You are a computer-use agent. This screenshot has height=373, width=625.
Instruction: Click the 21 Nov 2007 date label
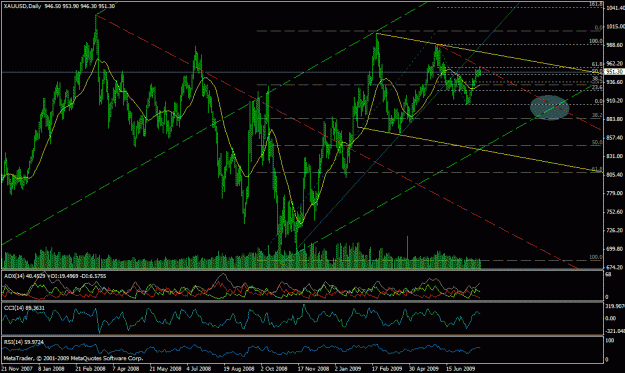17,369
